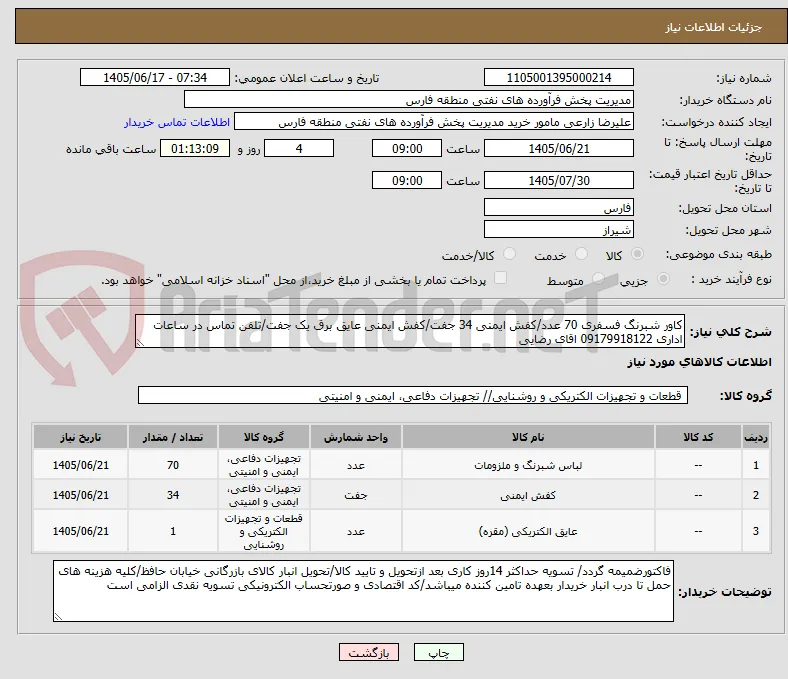This screenshot has height=679, width=788.
Task: Select the کالا radio button
Action: [x=637, y=254]
